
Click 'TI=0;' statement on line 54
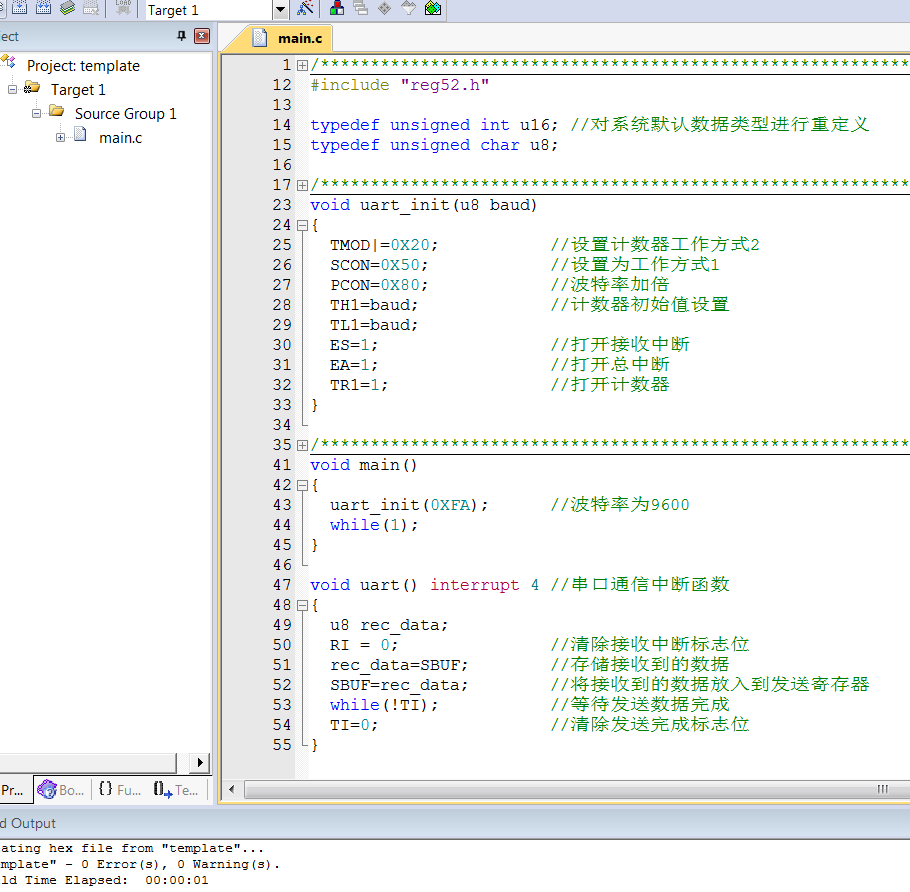(x=354, y=725)
